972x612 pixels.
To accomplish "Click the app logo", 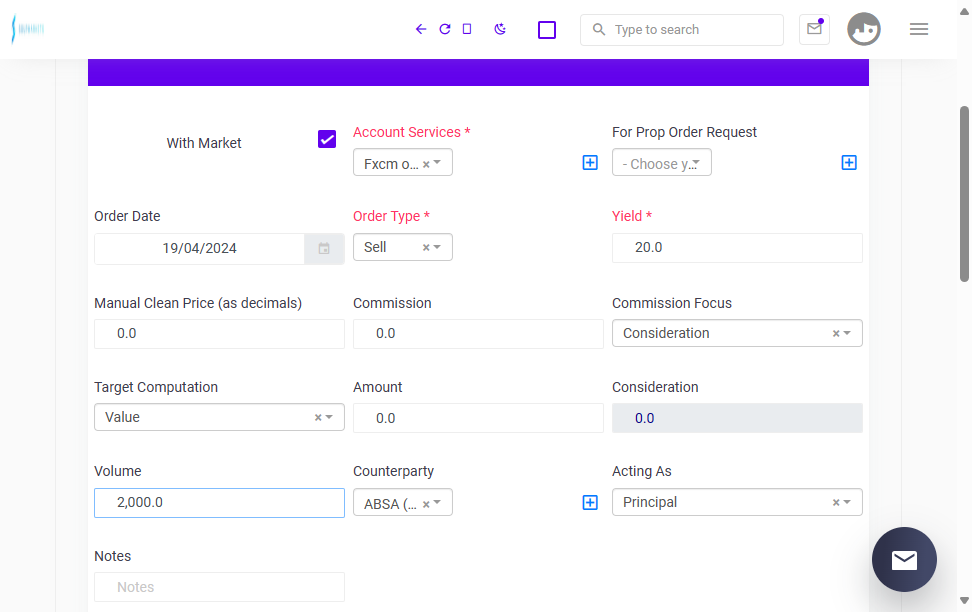I will coord(28,29).
